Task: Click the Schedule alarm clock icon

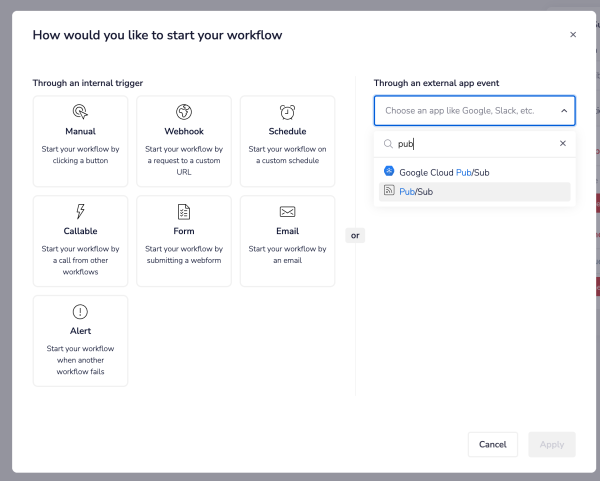Action: 288,112
